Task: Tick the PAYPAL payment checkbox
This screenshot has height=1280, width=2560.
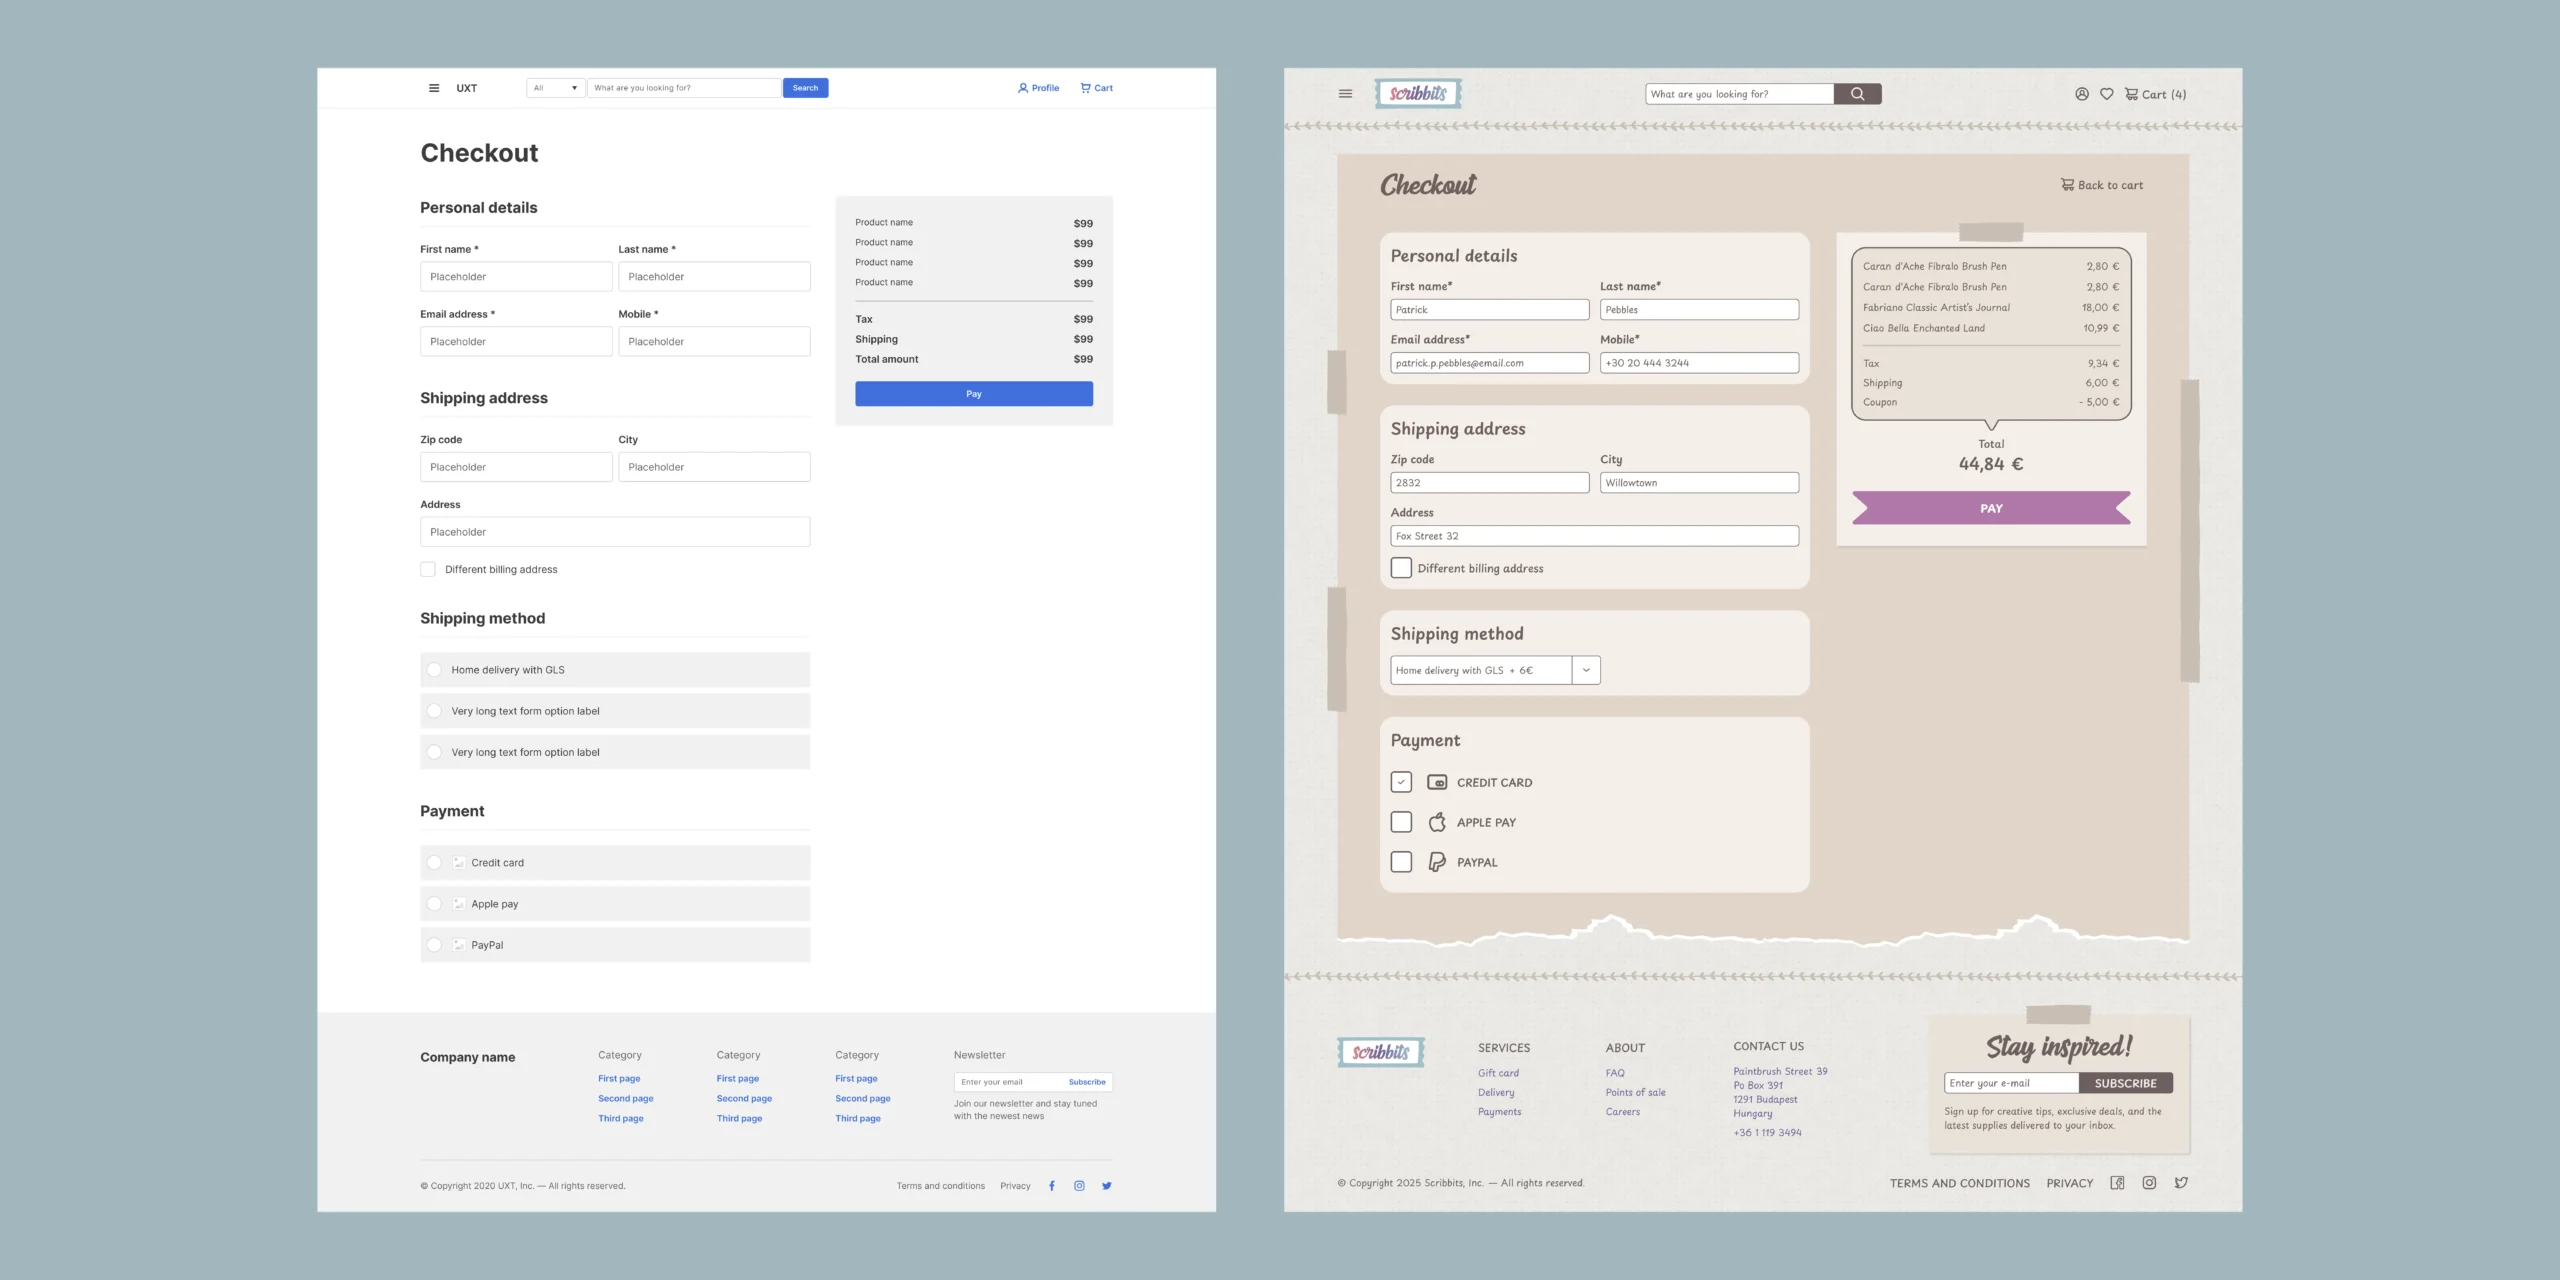Action: 1401,862
